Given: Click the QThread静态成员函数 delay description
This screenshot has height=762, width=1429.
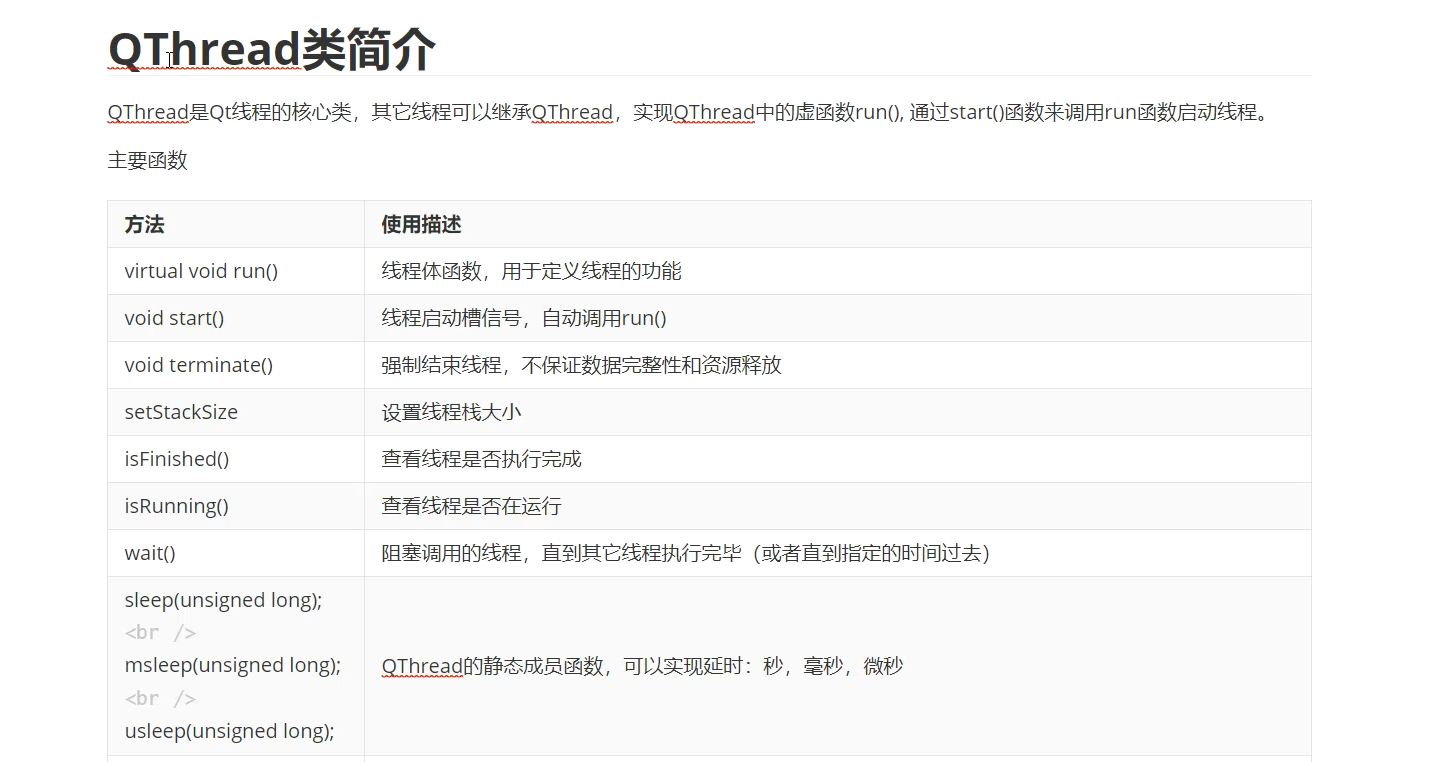Looking at the screenshot, I should [x=640, y=665].
